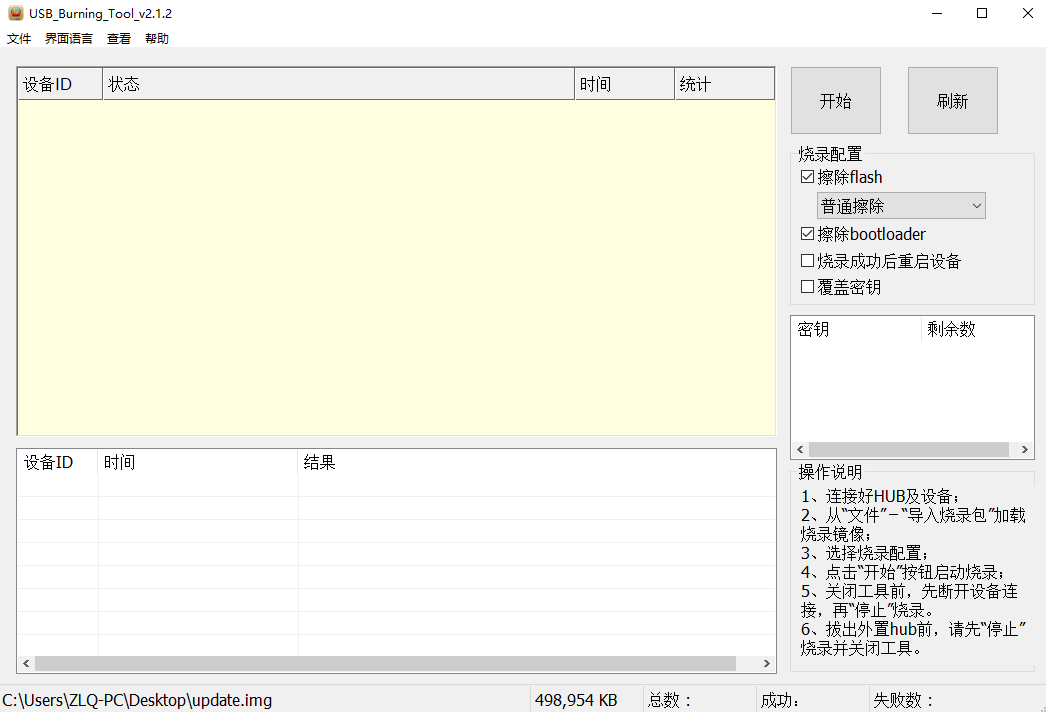The width and height of the screenshot is (1046, 712).
Task: Click left scroll arrow in key list
Action: tap(800, 450)
